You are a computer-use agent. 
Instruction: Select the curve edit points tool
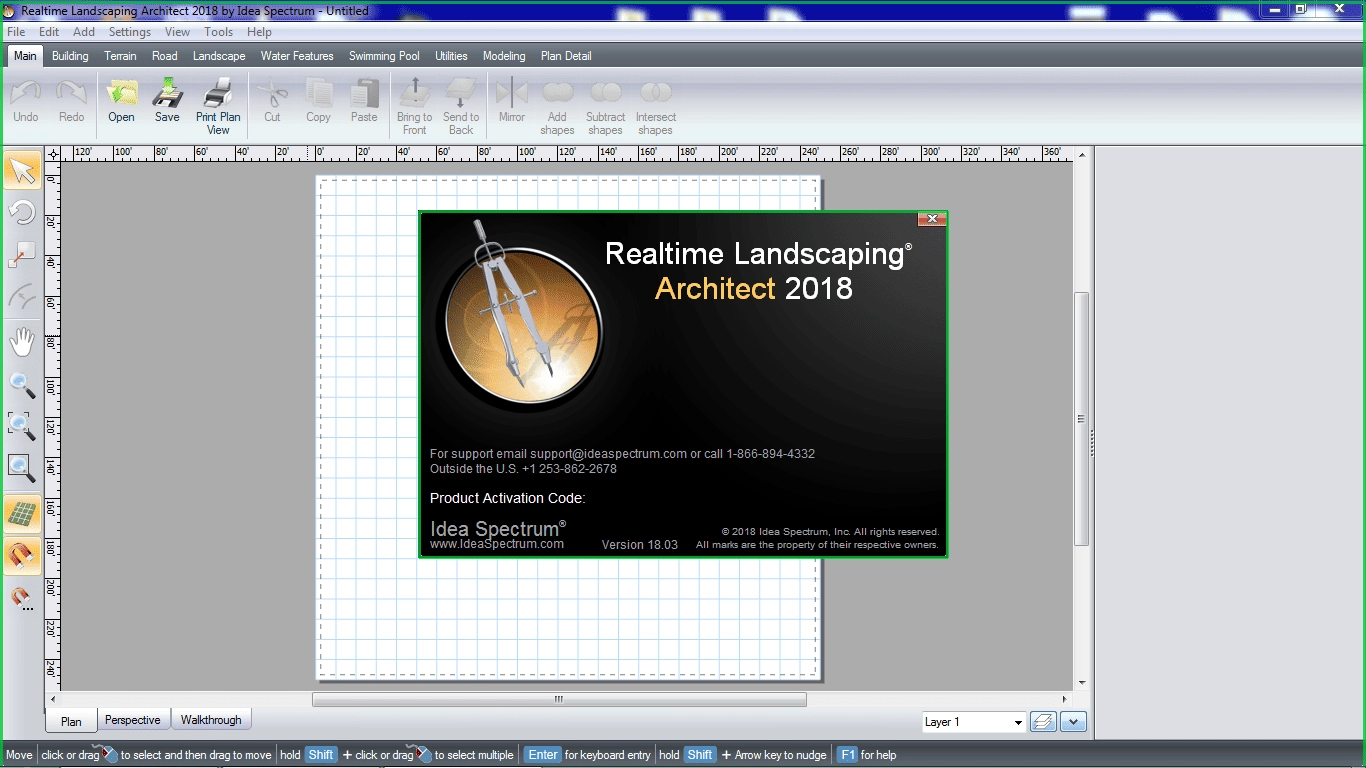click(x=22, y=297)
